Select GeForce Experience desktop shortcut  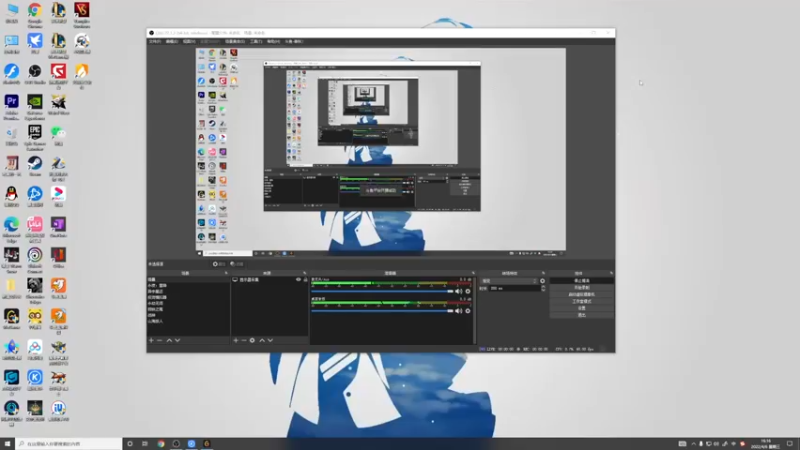[x=35, y=106]
